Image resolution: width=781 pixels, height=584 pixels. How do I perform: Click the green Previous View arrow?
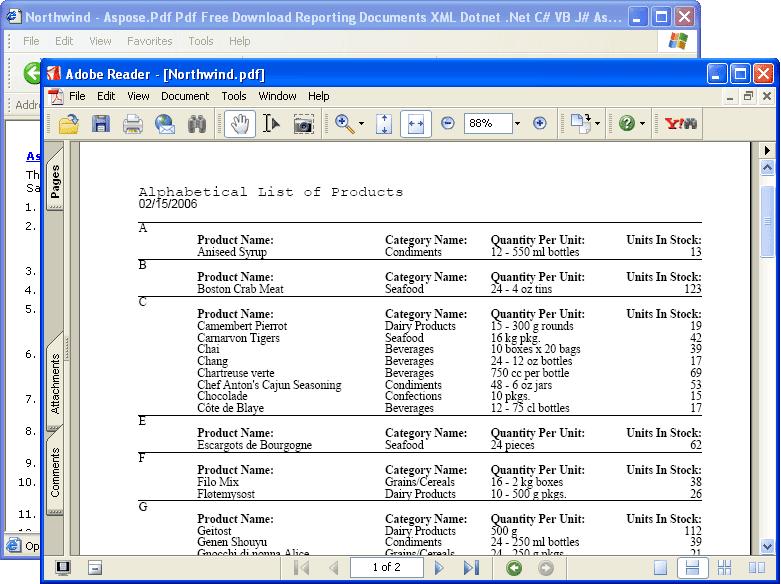tap(514, 568)
